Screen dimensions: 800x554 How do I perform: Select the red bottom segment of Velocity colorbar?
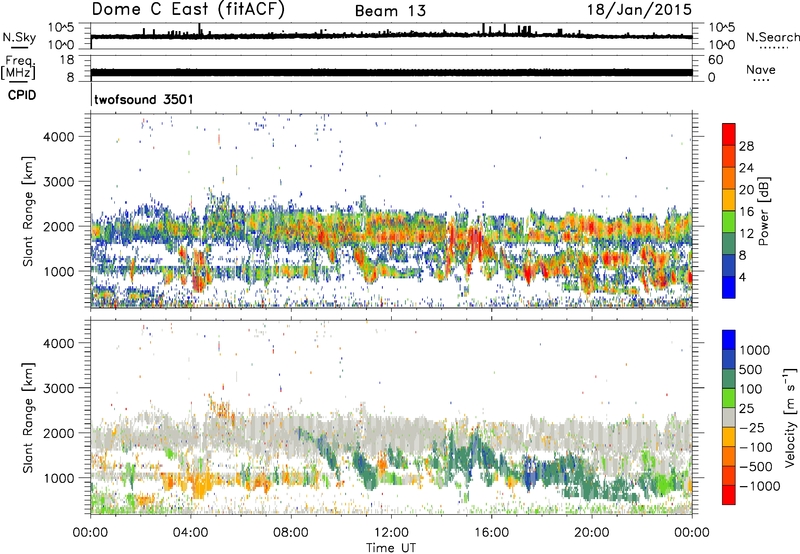tap(729, 495)
